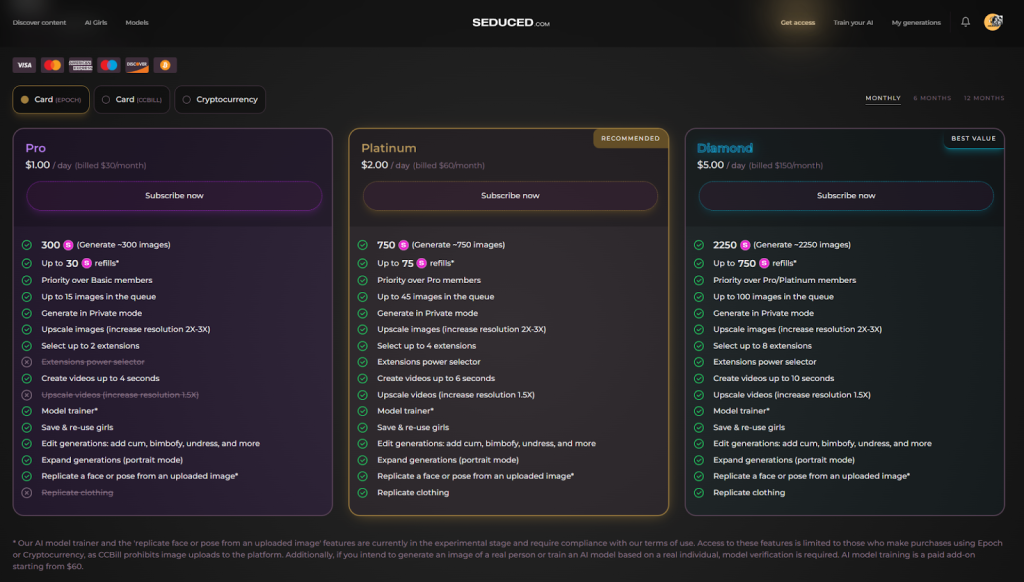Click the $5.00 / day price

721,165
